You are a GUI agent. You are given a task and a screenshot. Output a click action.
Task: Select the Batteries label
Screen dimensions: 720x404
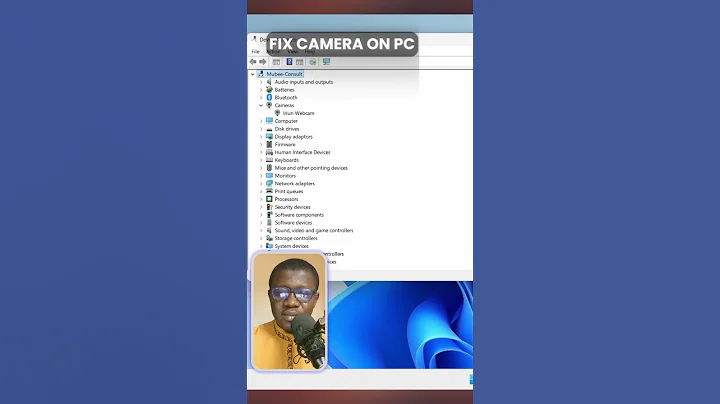(x=284, y=90)
